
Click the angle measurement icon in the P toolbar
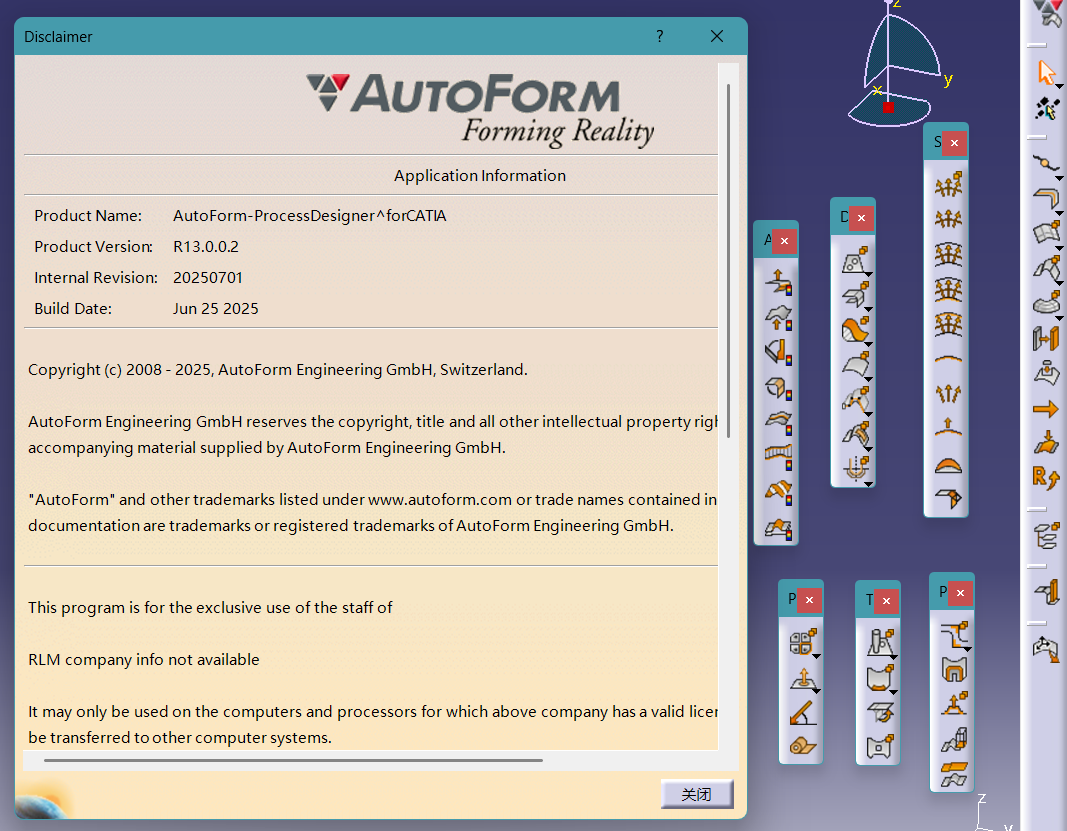pos(801,713)
